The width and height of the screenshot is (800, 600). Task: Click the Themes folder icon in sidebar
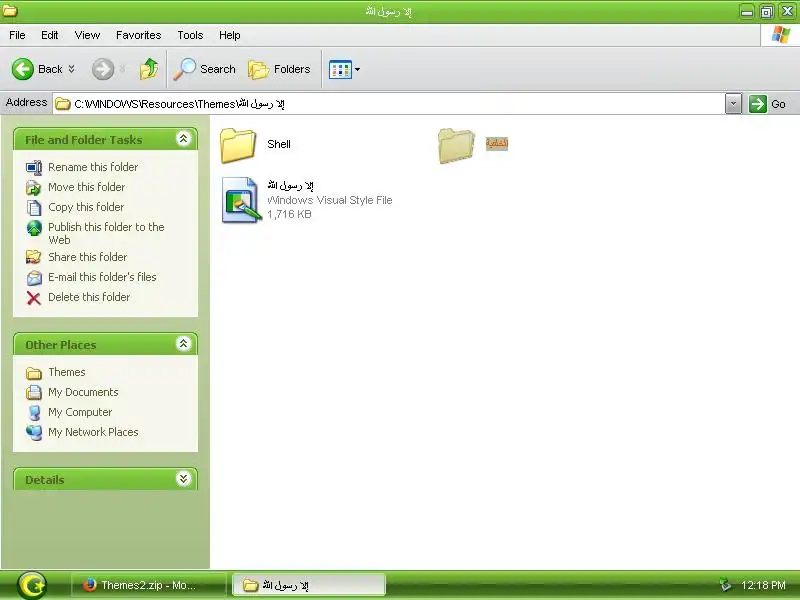34,373
